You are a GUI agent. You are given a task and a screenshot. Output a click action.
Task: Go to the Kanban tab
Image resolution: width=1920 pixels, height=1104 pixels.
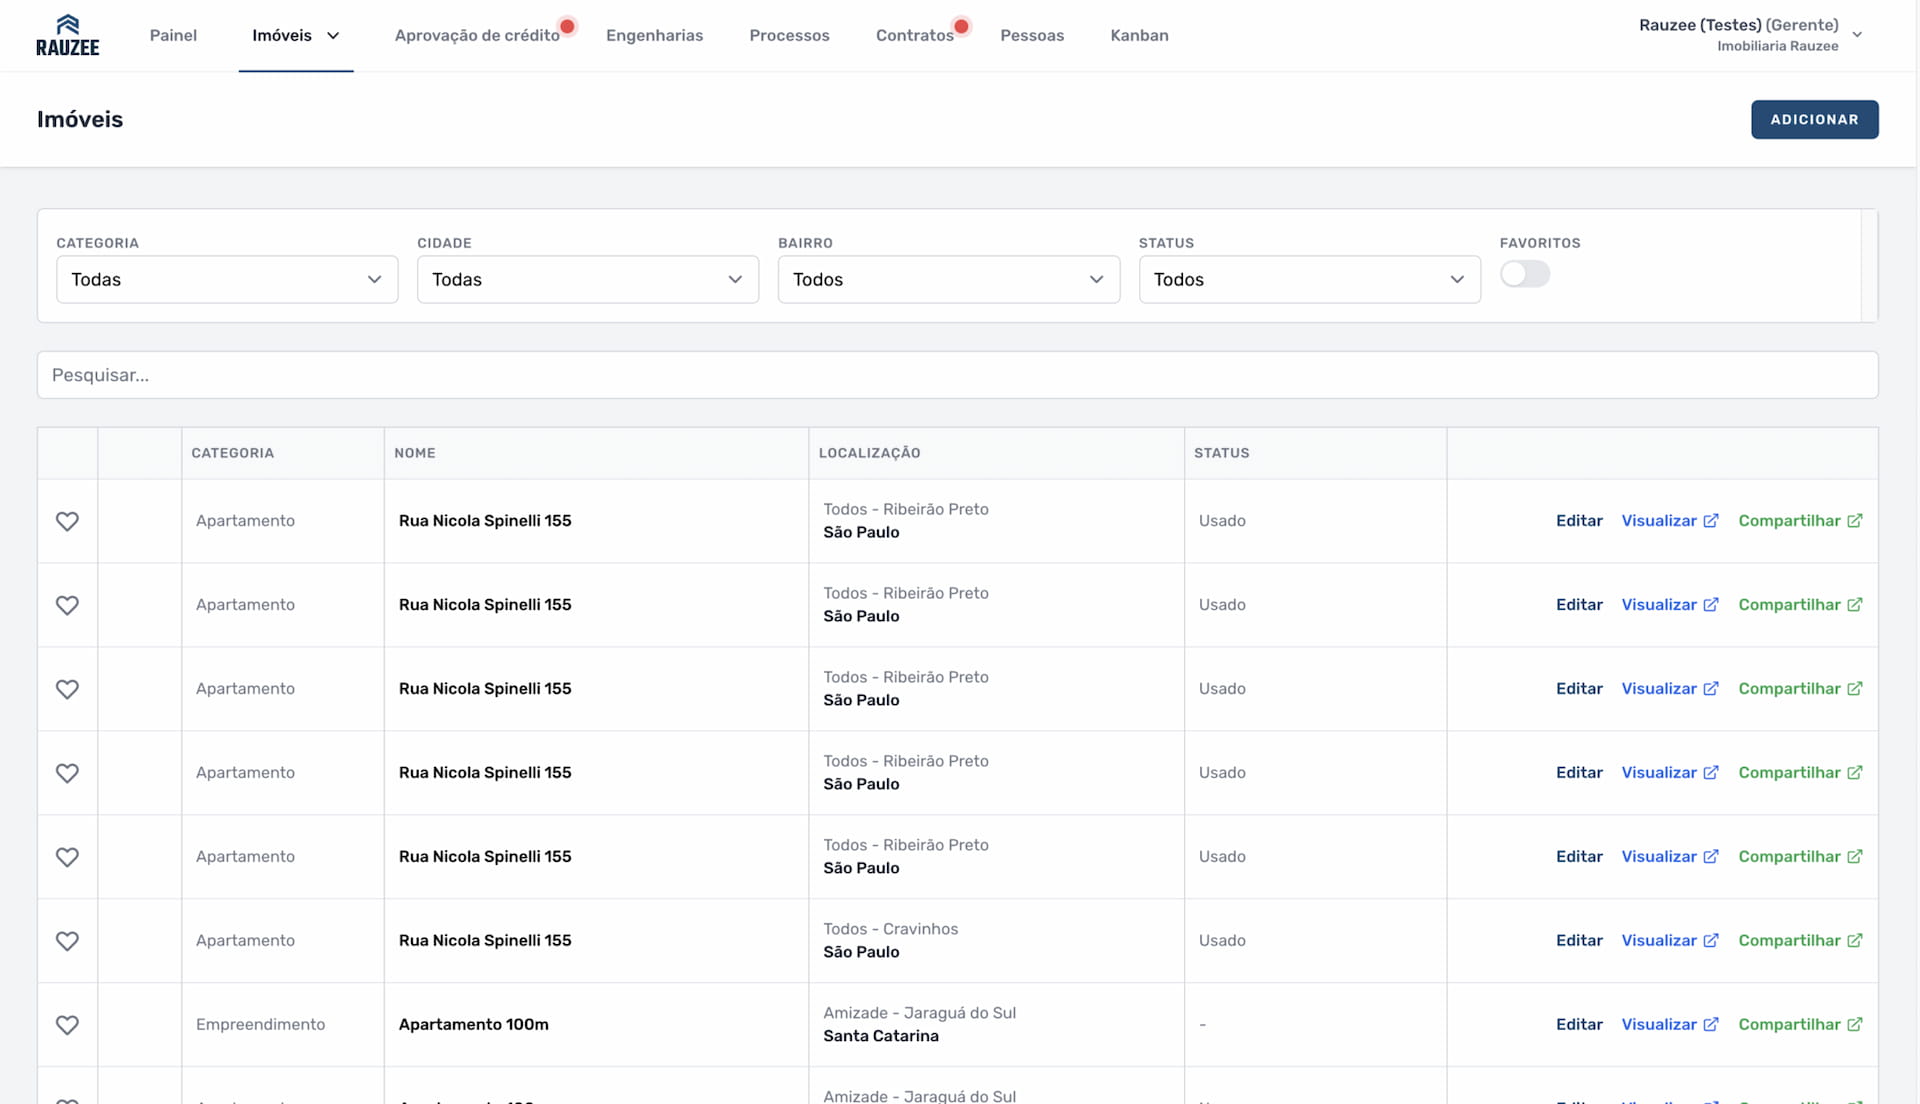1139,35
